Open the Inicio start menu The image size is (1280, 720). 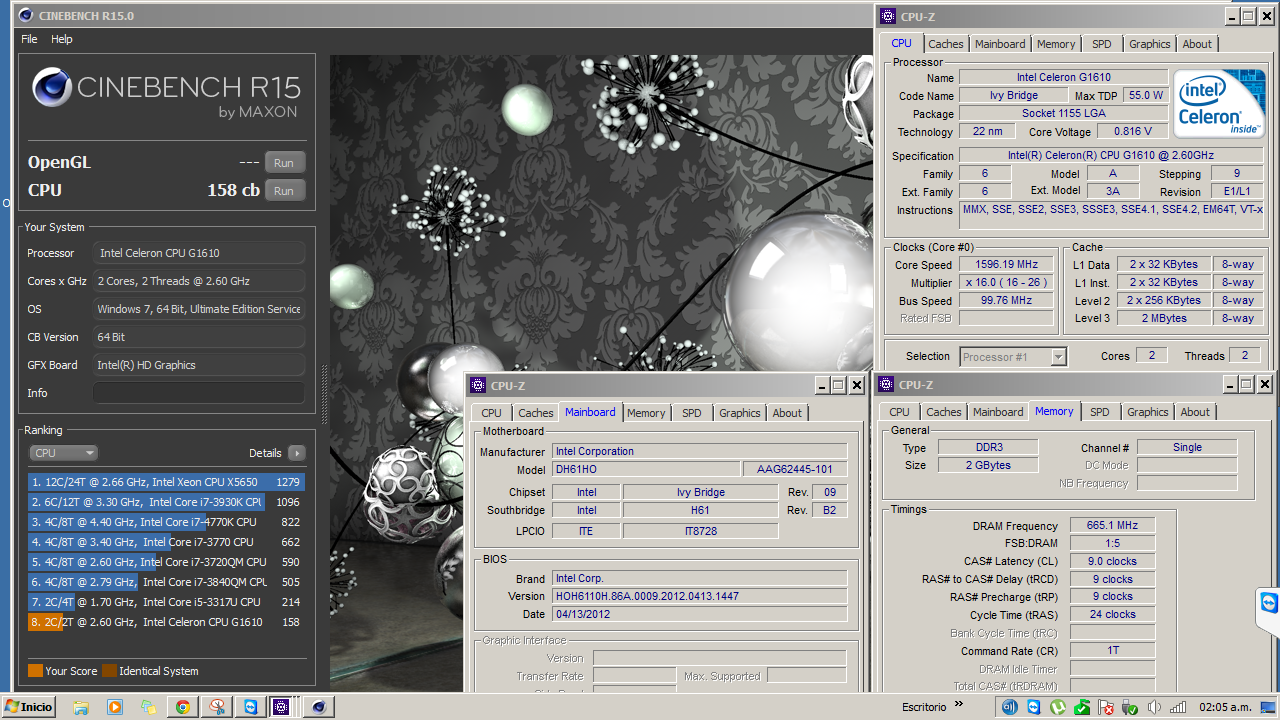[x=30, y=707]
